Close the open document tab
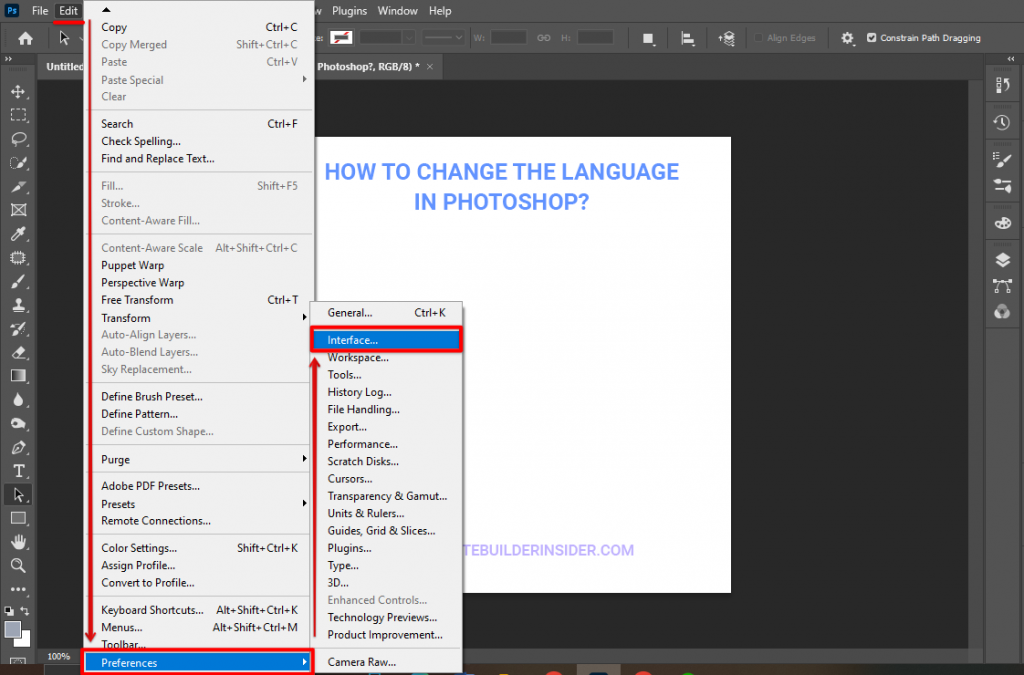Viewport: 1024px width, 675px height. [430, 66]
